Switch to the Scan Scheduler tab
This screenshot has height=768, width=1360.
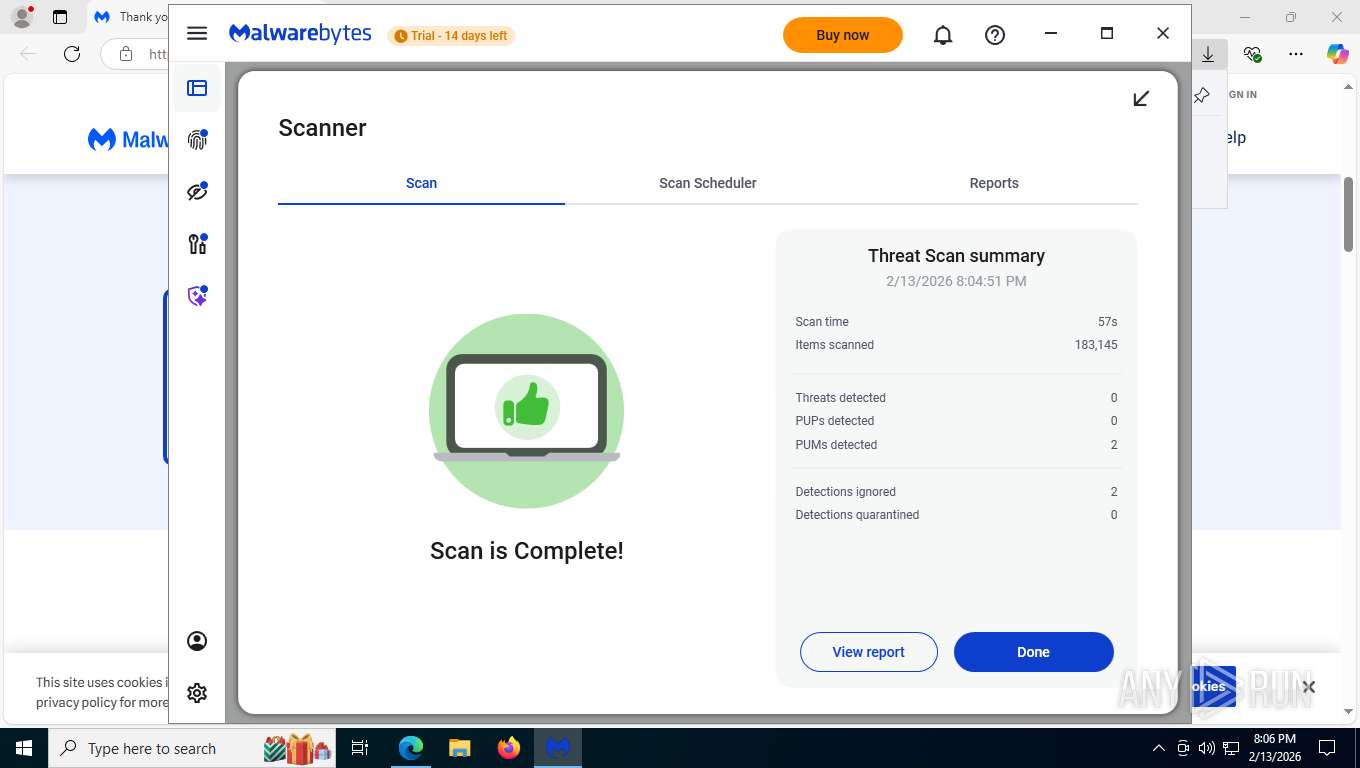708,183
